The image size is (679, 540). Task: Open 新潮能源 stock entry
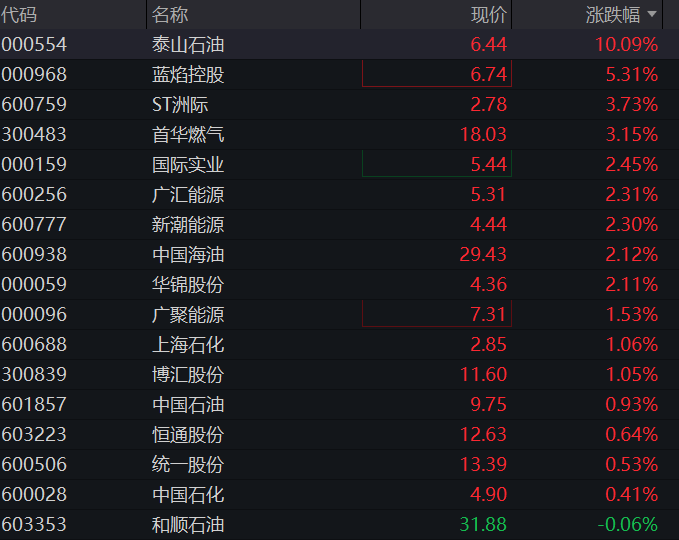(x=188, y=224)
